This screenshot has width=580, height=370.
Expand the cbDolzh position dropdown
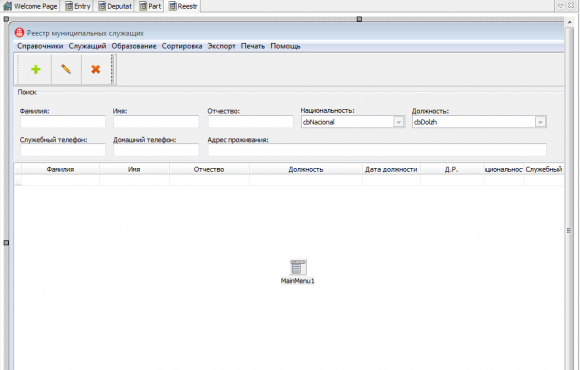click(x=540, y=122)
